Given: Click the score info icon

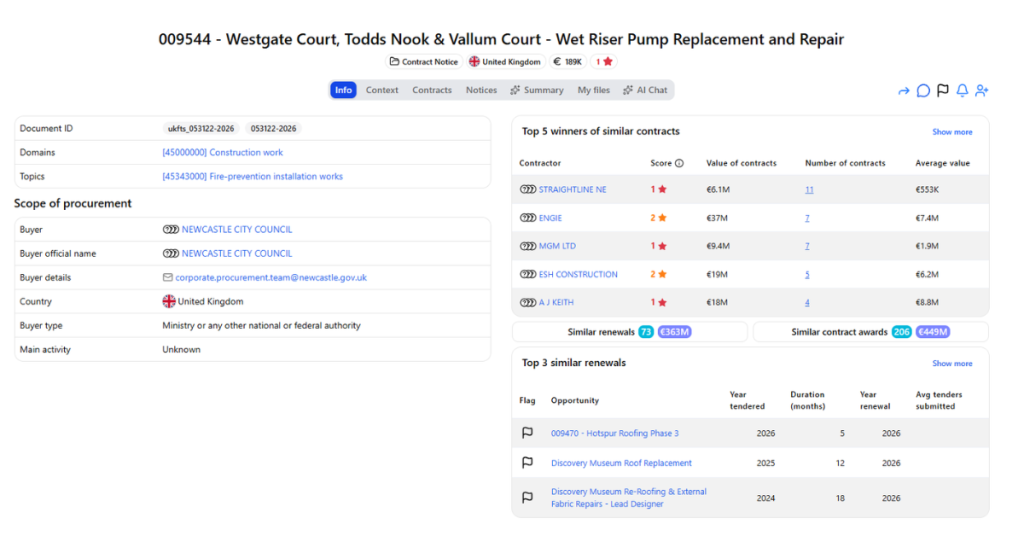Looking at the screenshot, I should [x=679, y=163].
